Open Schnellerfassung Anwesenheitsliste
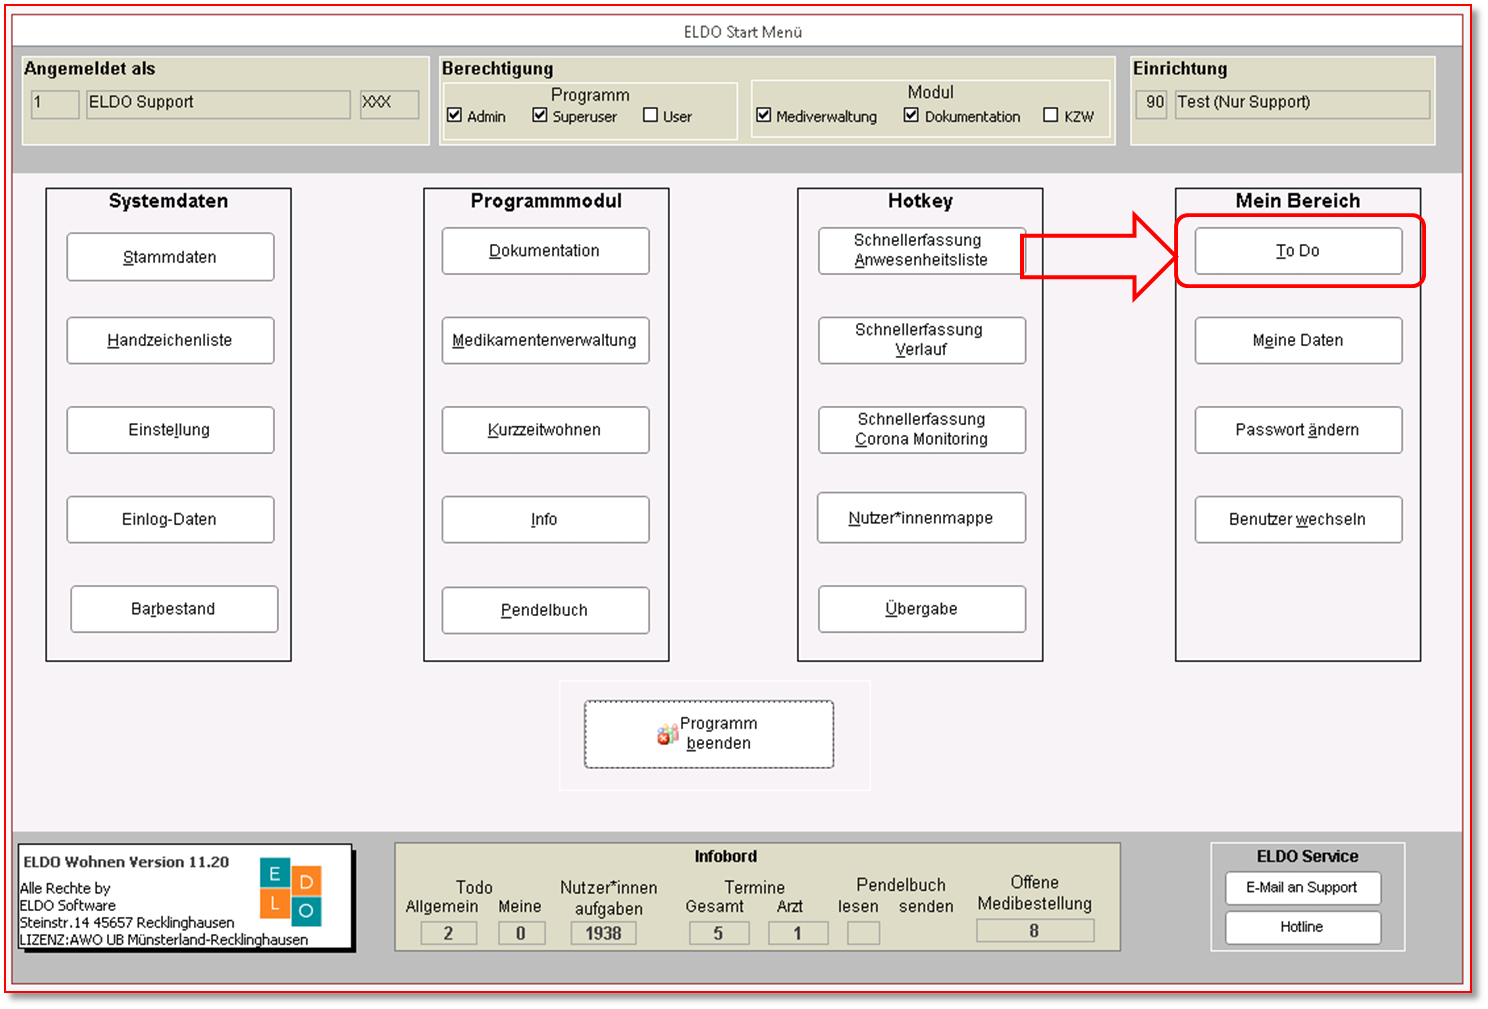Image resolution: width=1488 pixels, height=1009 pixels. click(x=921, y=250)
